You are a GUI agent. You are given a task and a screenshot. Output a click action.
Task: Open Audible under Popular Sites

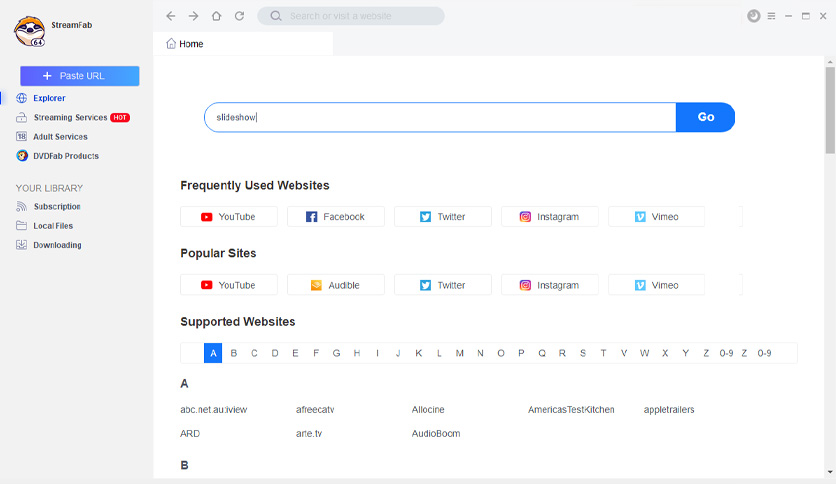coord(336,285)
